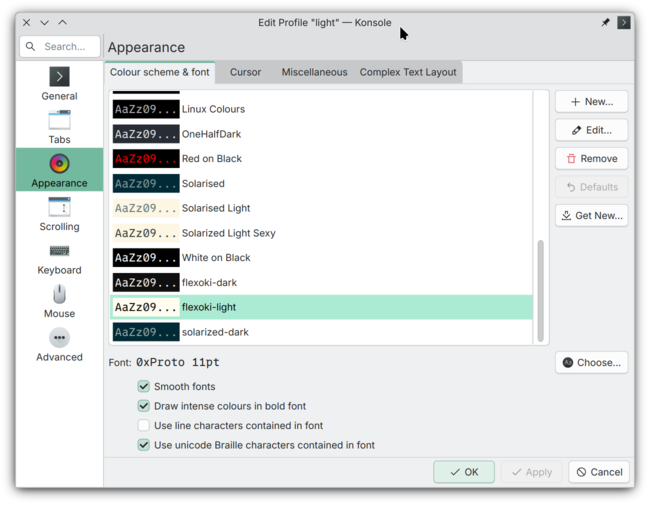Click the White on Black preview thumbnail
650x506 pixels.
point(146,257)
